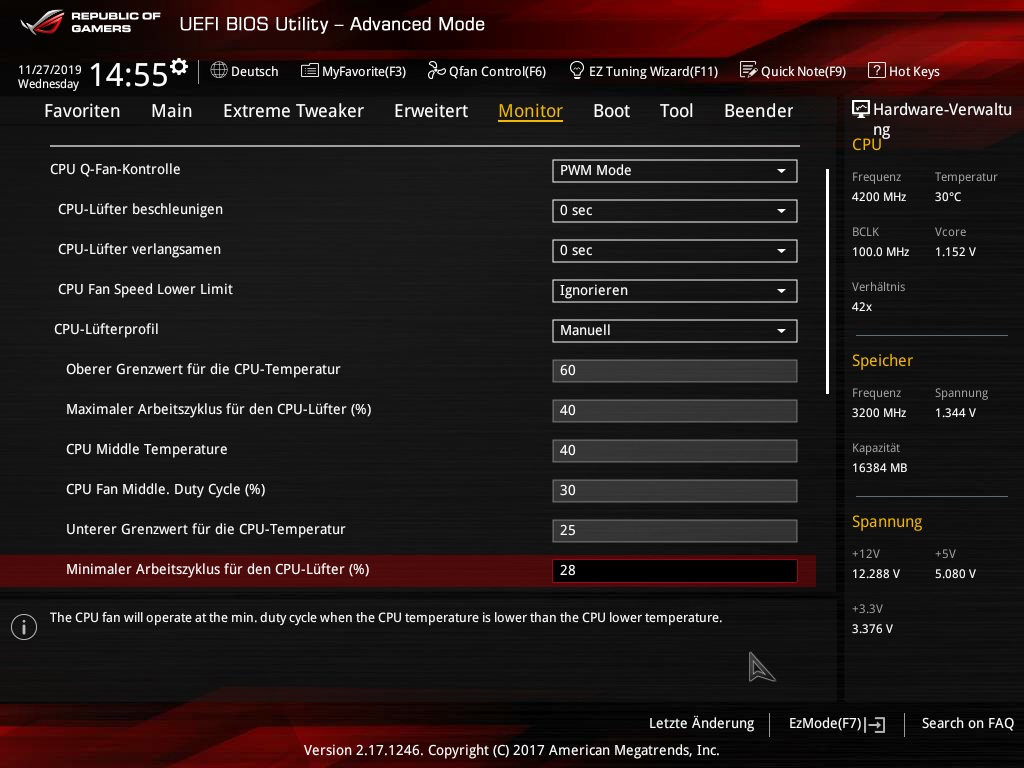Click the Hot Keys question mark icon

pos(876,70)
